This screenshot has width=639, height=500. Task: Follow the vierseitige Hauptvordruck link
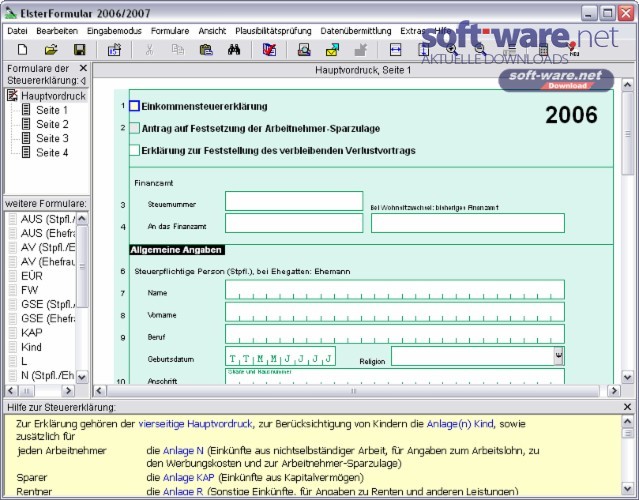tap(195, 424)
